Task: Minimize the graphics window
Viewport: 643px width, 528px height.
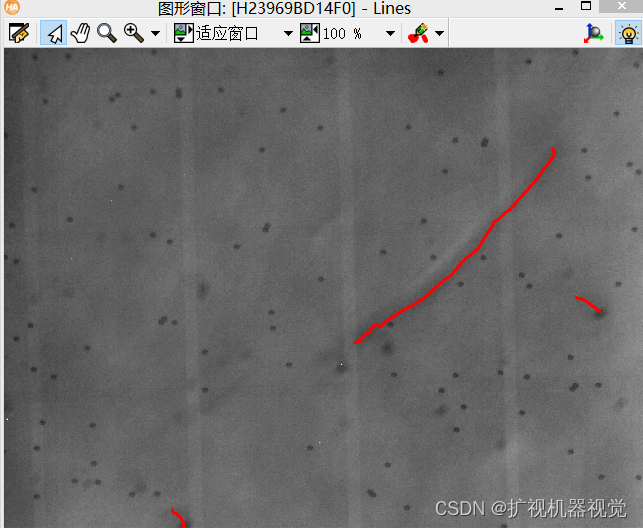Action: tap(559, 8)
